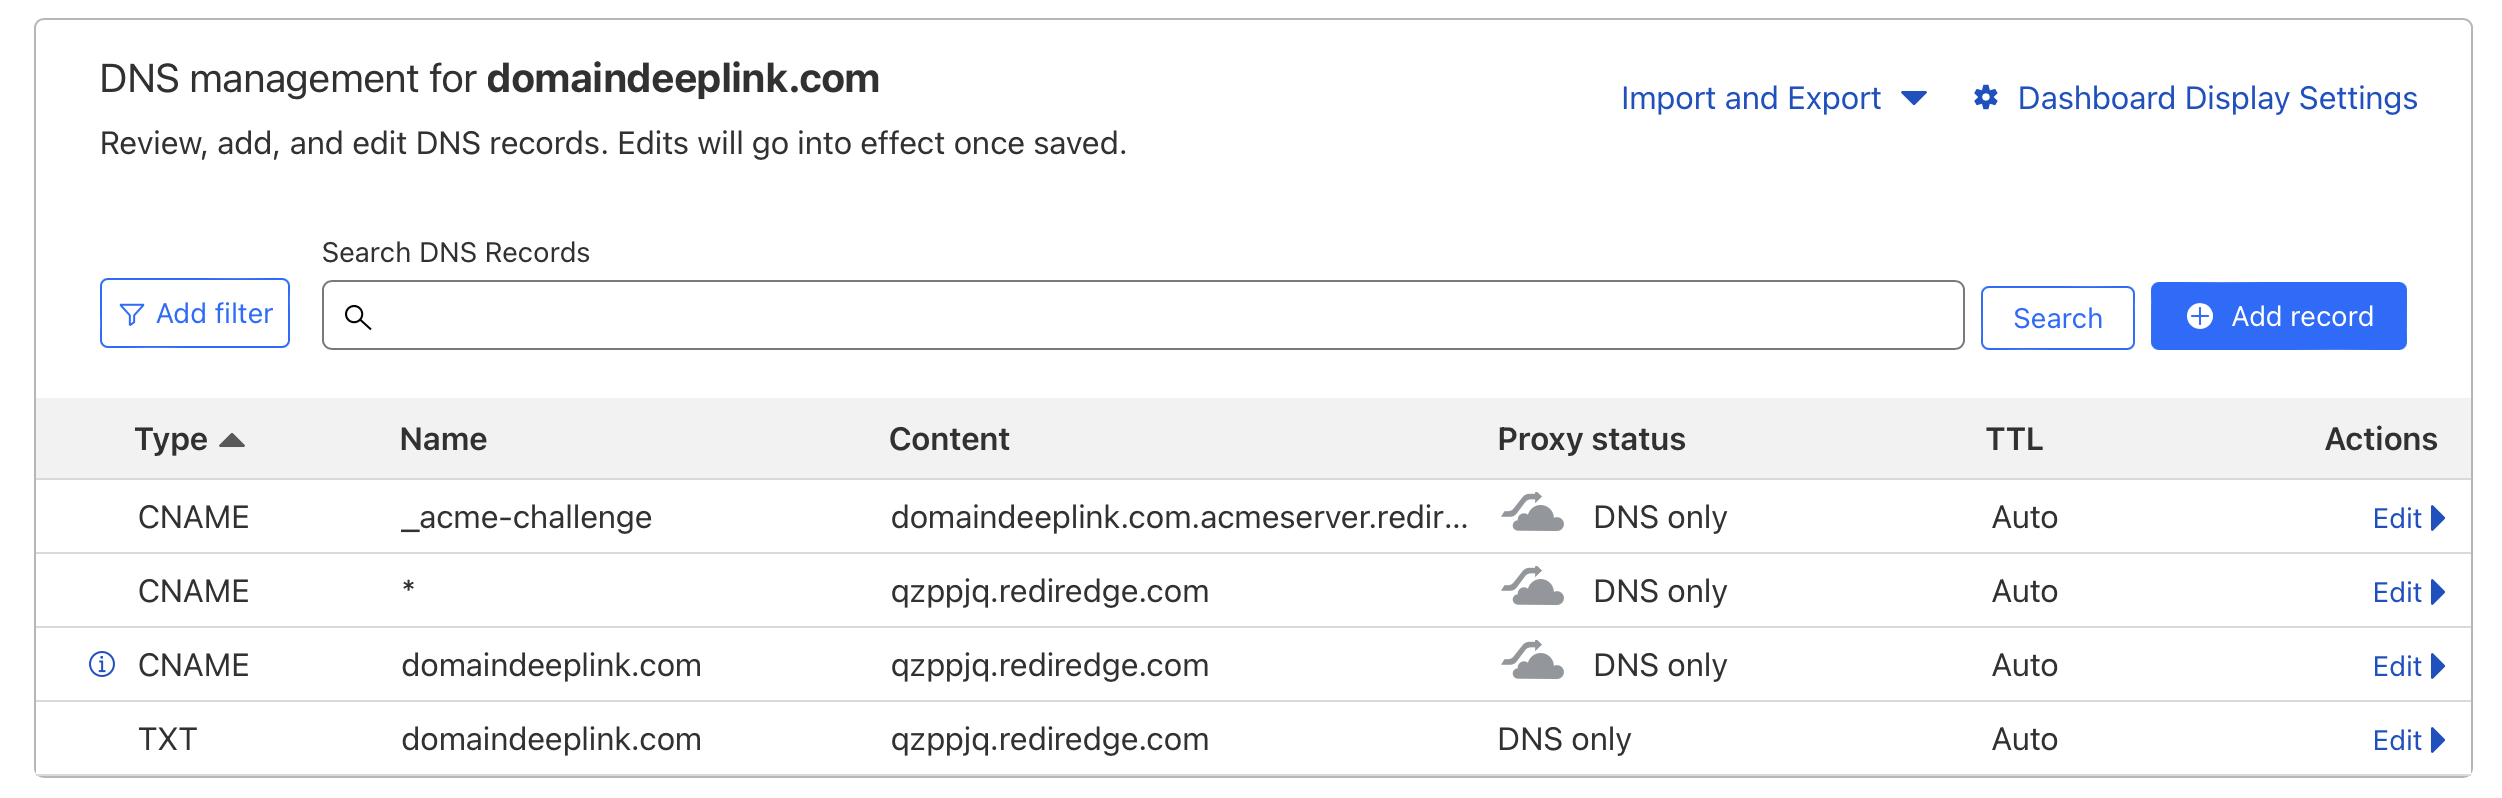The width and height of the screenshot is (2502, 798).
Task: Click the Name column header
Action: [x=443, y=439]
